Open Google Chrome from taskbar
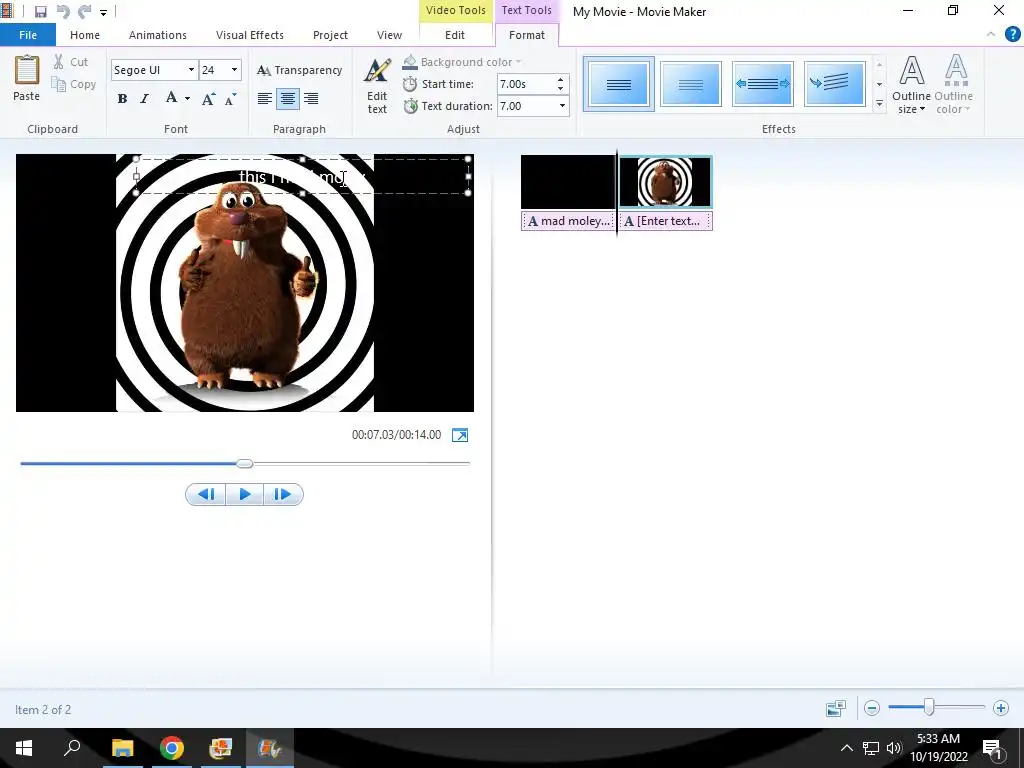The image size is (1024, 768). (172, 748)
